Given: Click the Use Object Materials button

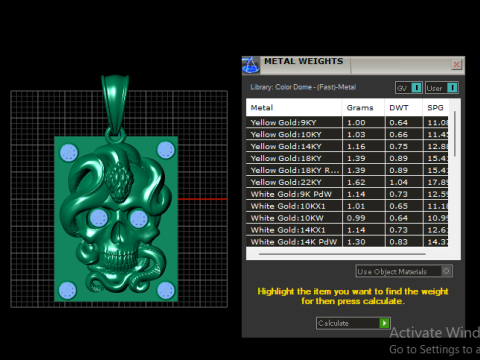Looking at the screenshot, I should 404,271.
